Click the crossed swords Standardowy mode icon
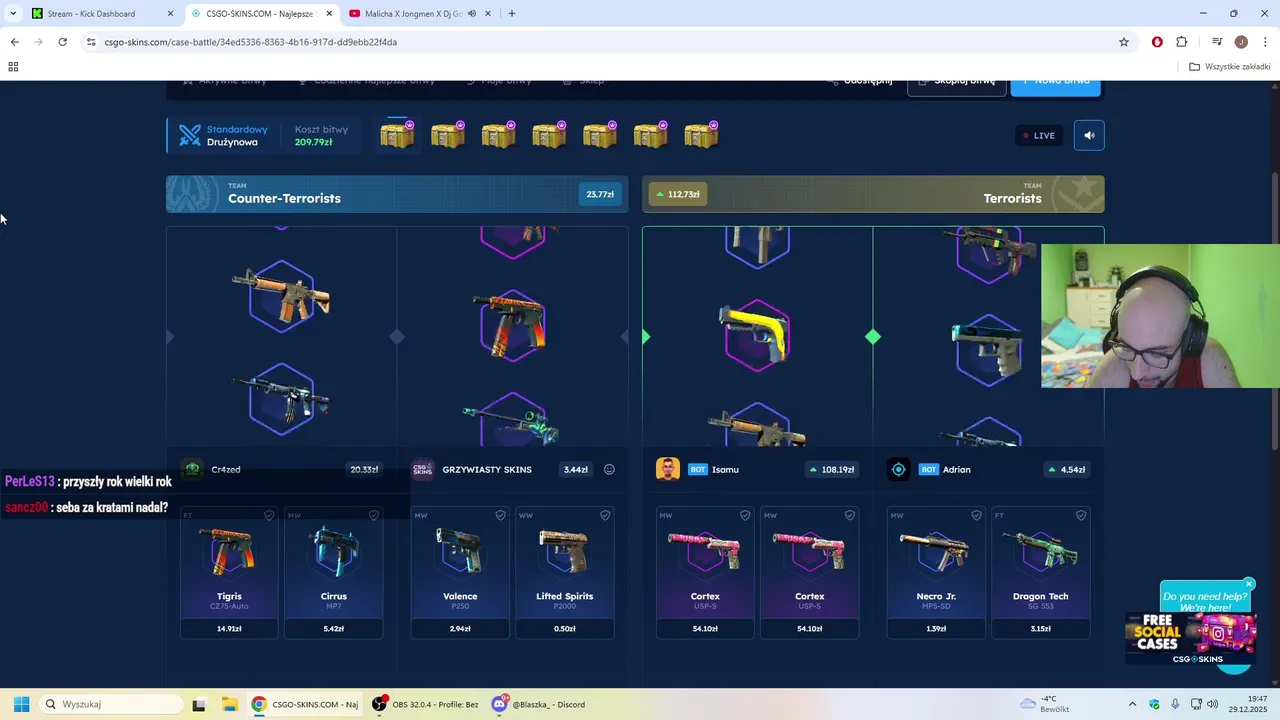 pyautogui.click(x=190, y=135)
